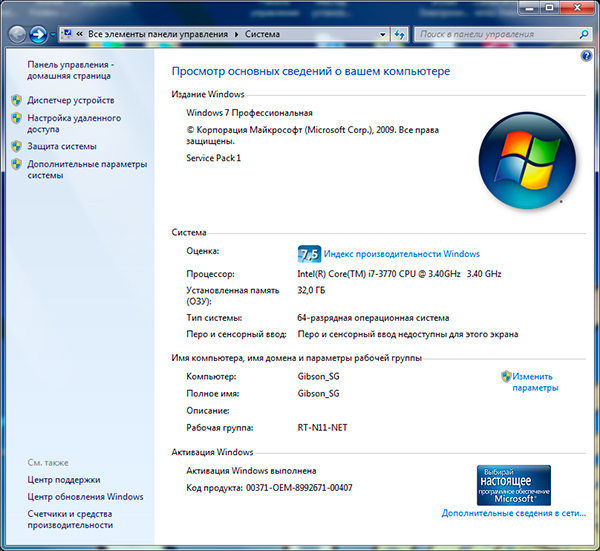
Task: Click shield icon beside 'Диспетчер устройств'
Action: [16, 100]
